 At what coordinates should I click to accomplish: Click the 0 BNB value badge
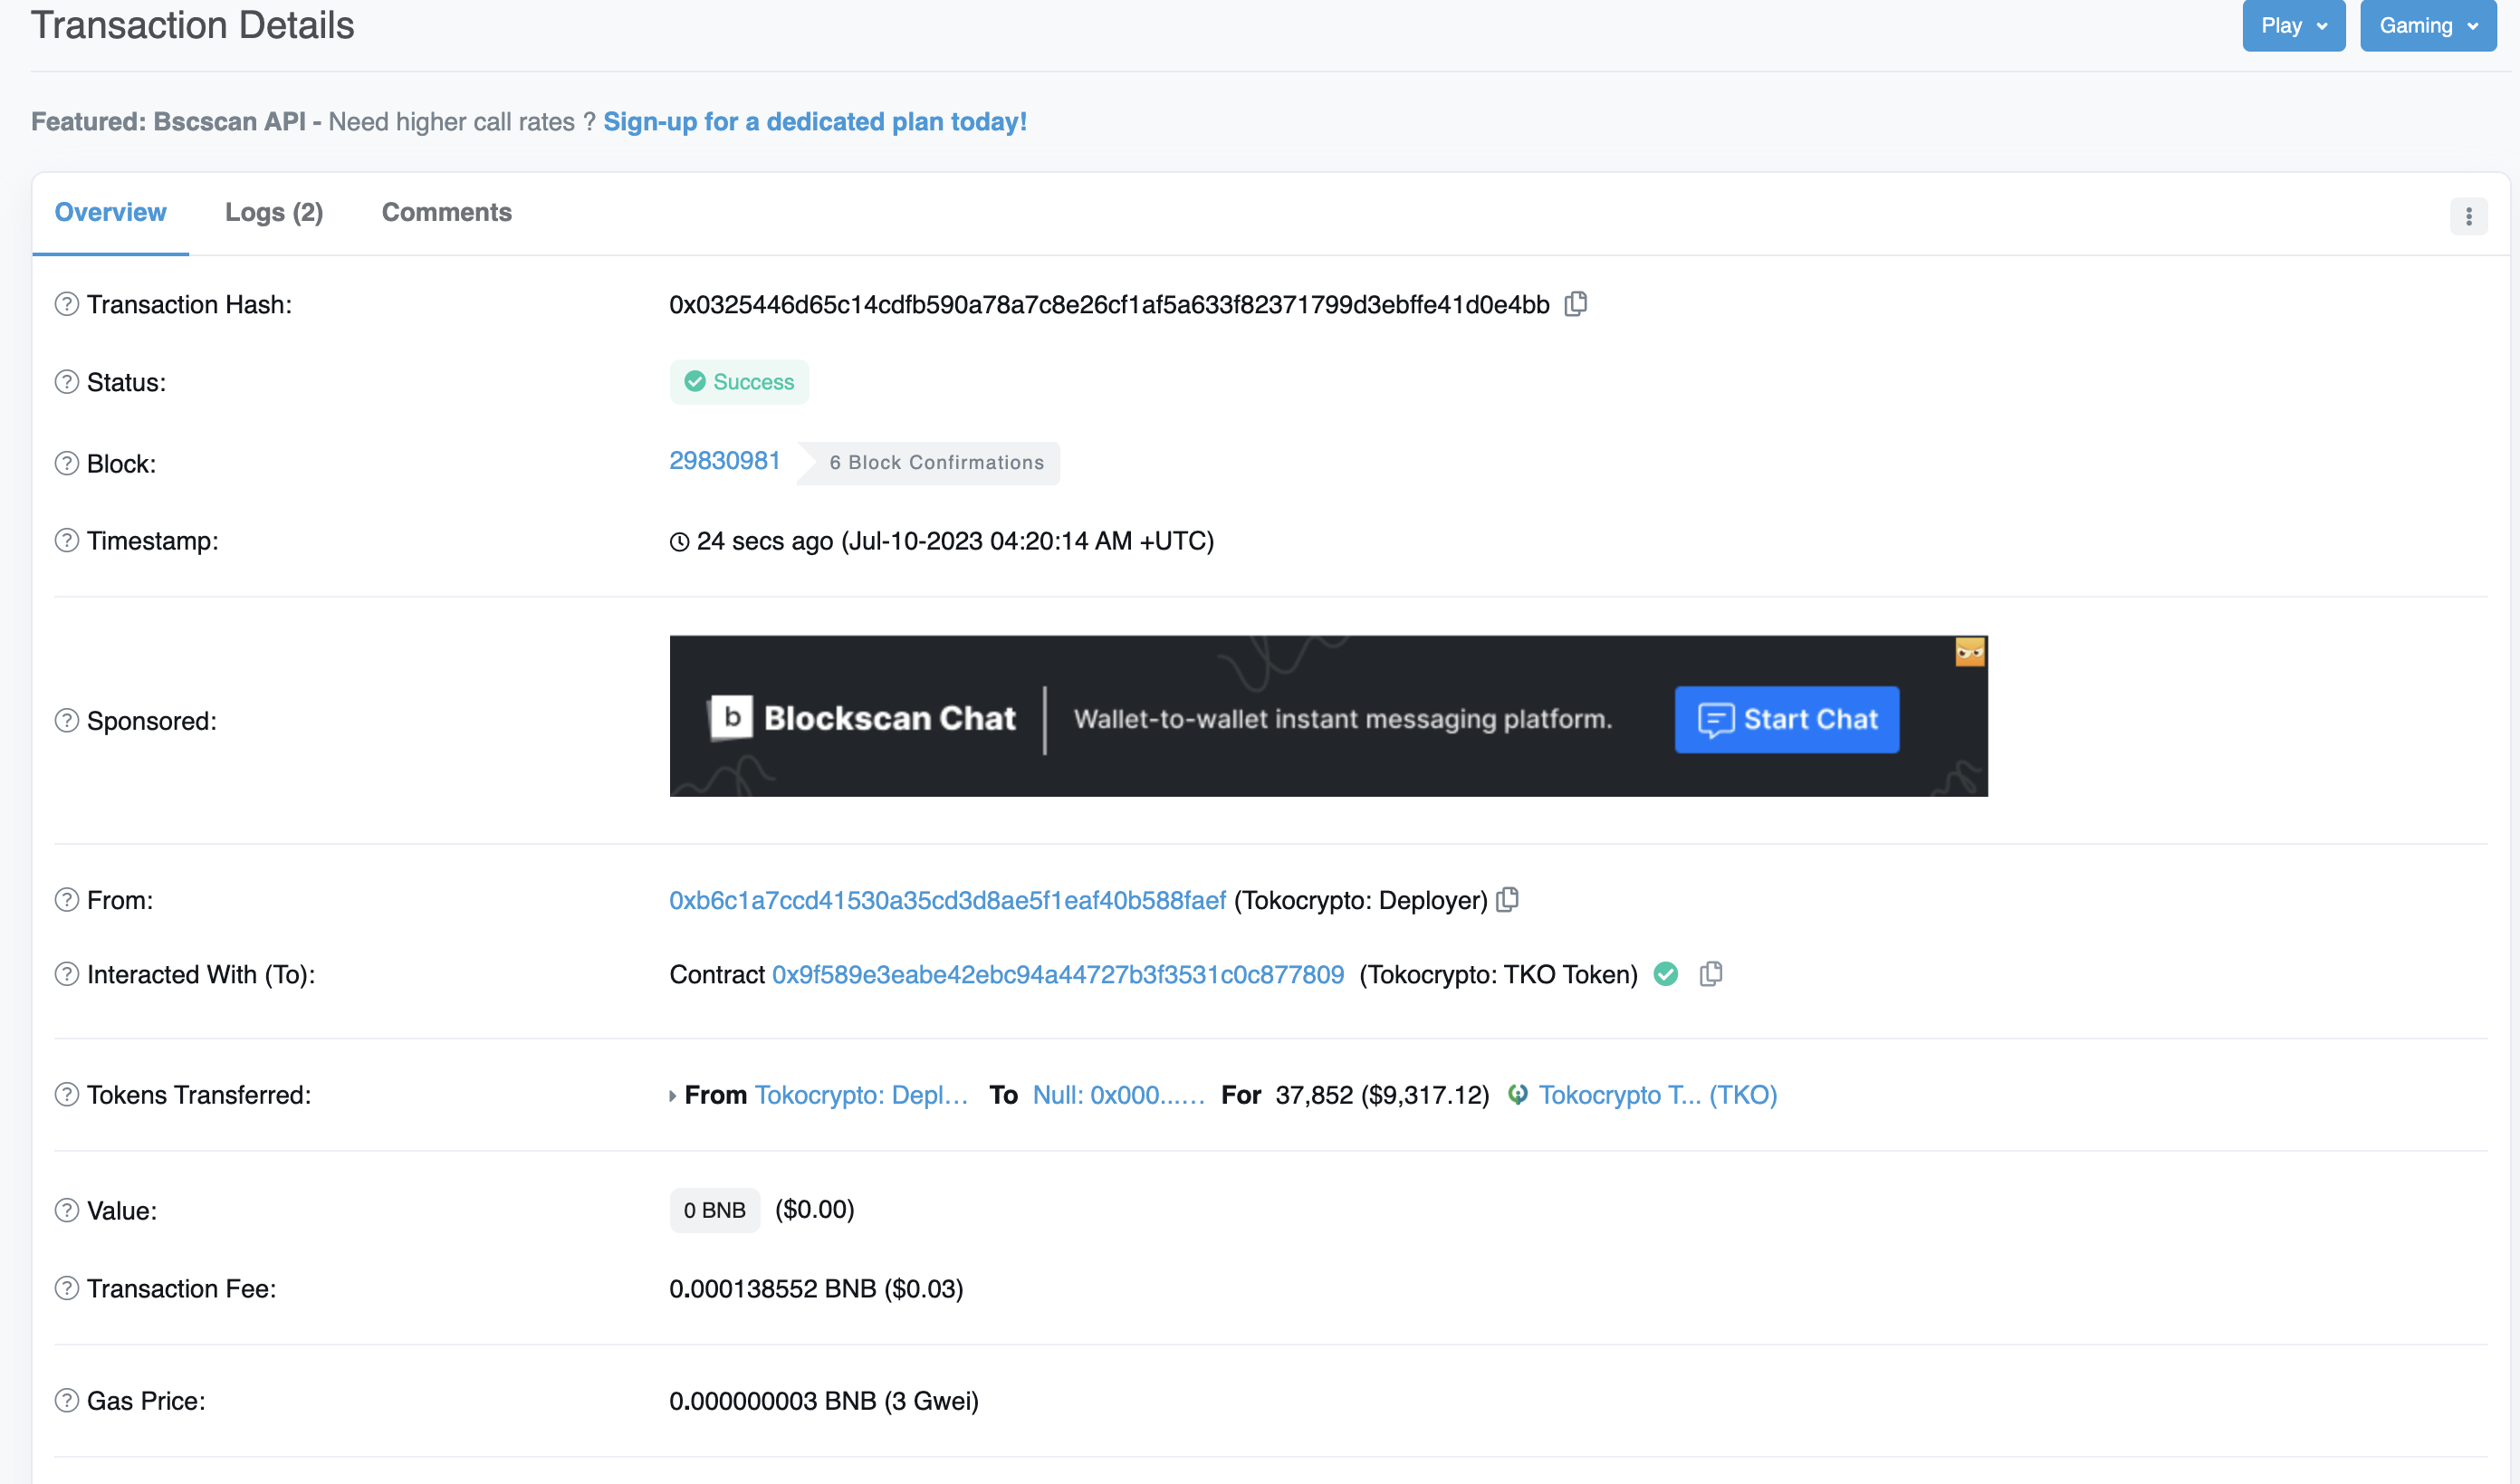[x=715, y=1210]
